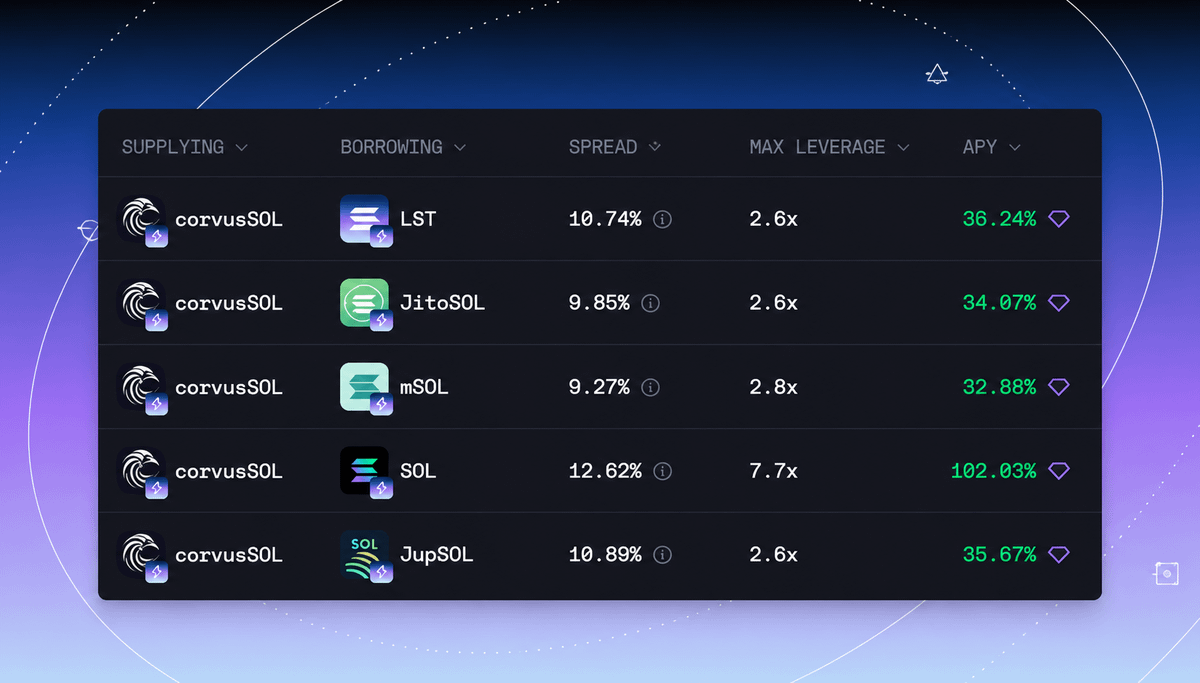
Task: Open info icon next to 9.27% spread
Action: (650, 387)
